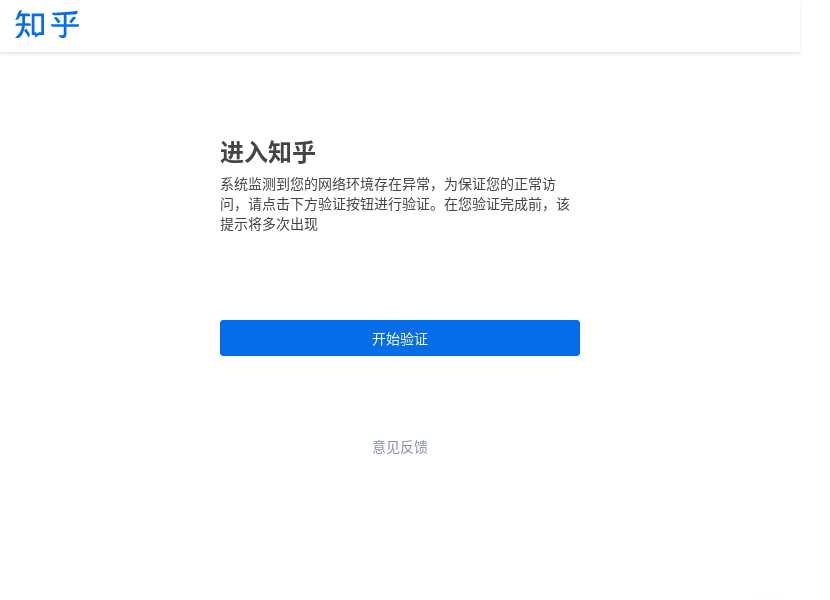Click blank area below the warning paragraph

400,275
